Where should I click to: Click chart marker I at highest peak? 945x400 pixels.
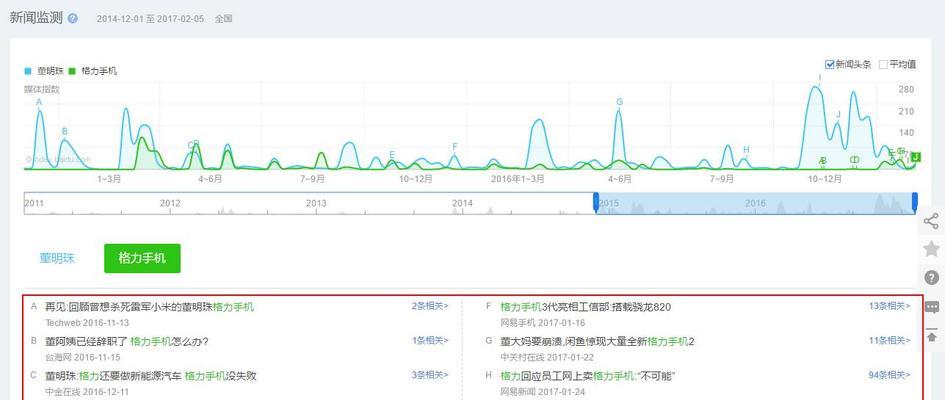coord(820,78)
